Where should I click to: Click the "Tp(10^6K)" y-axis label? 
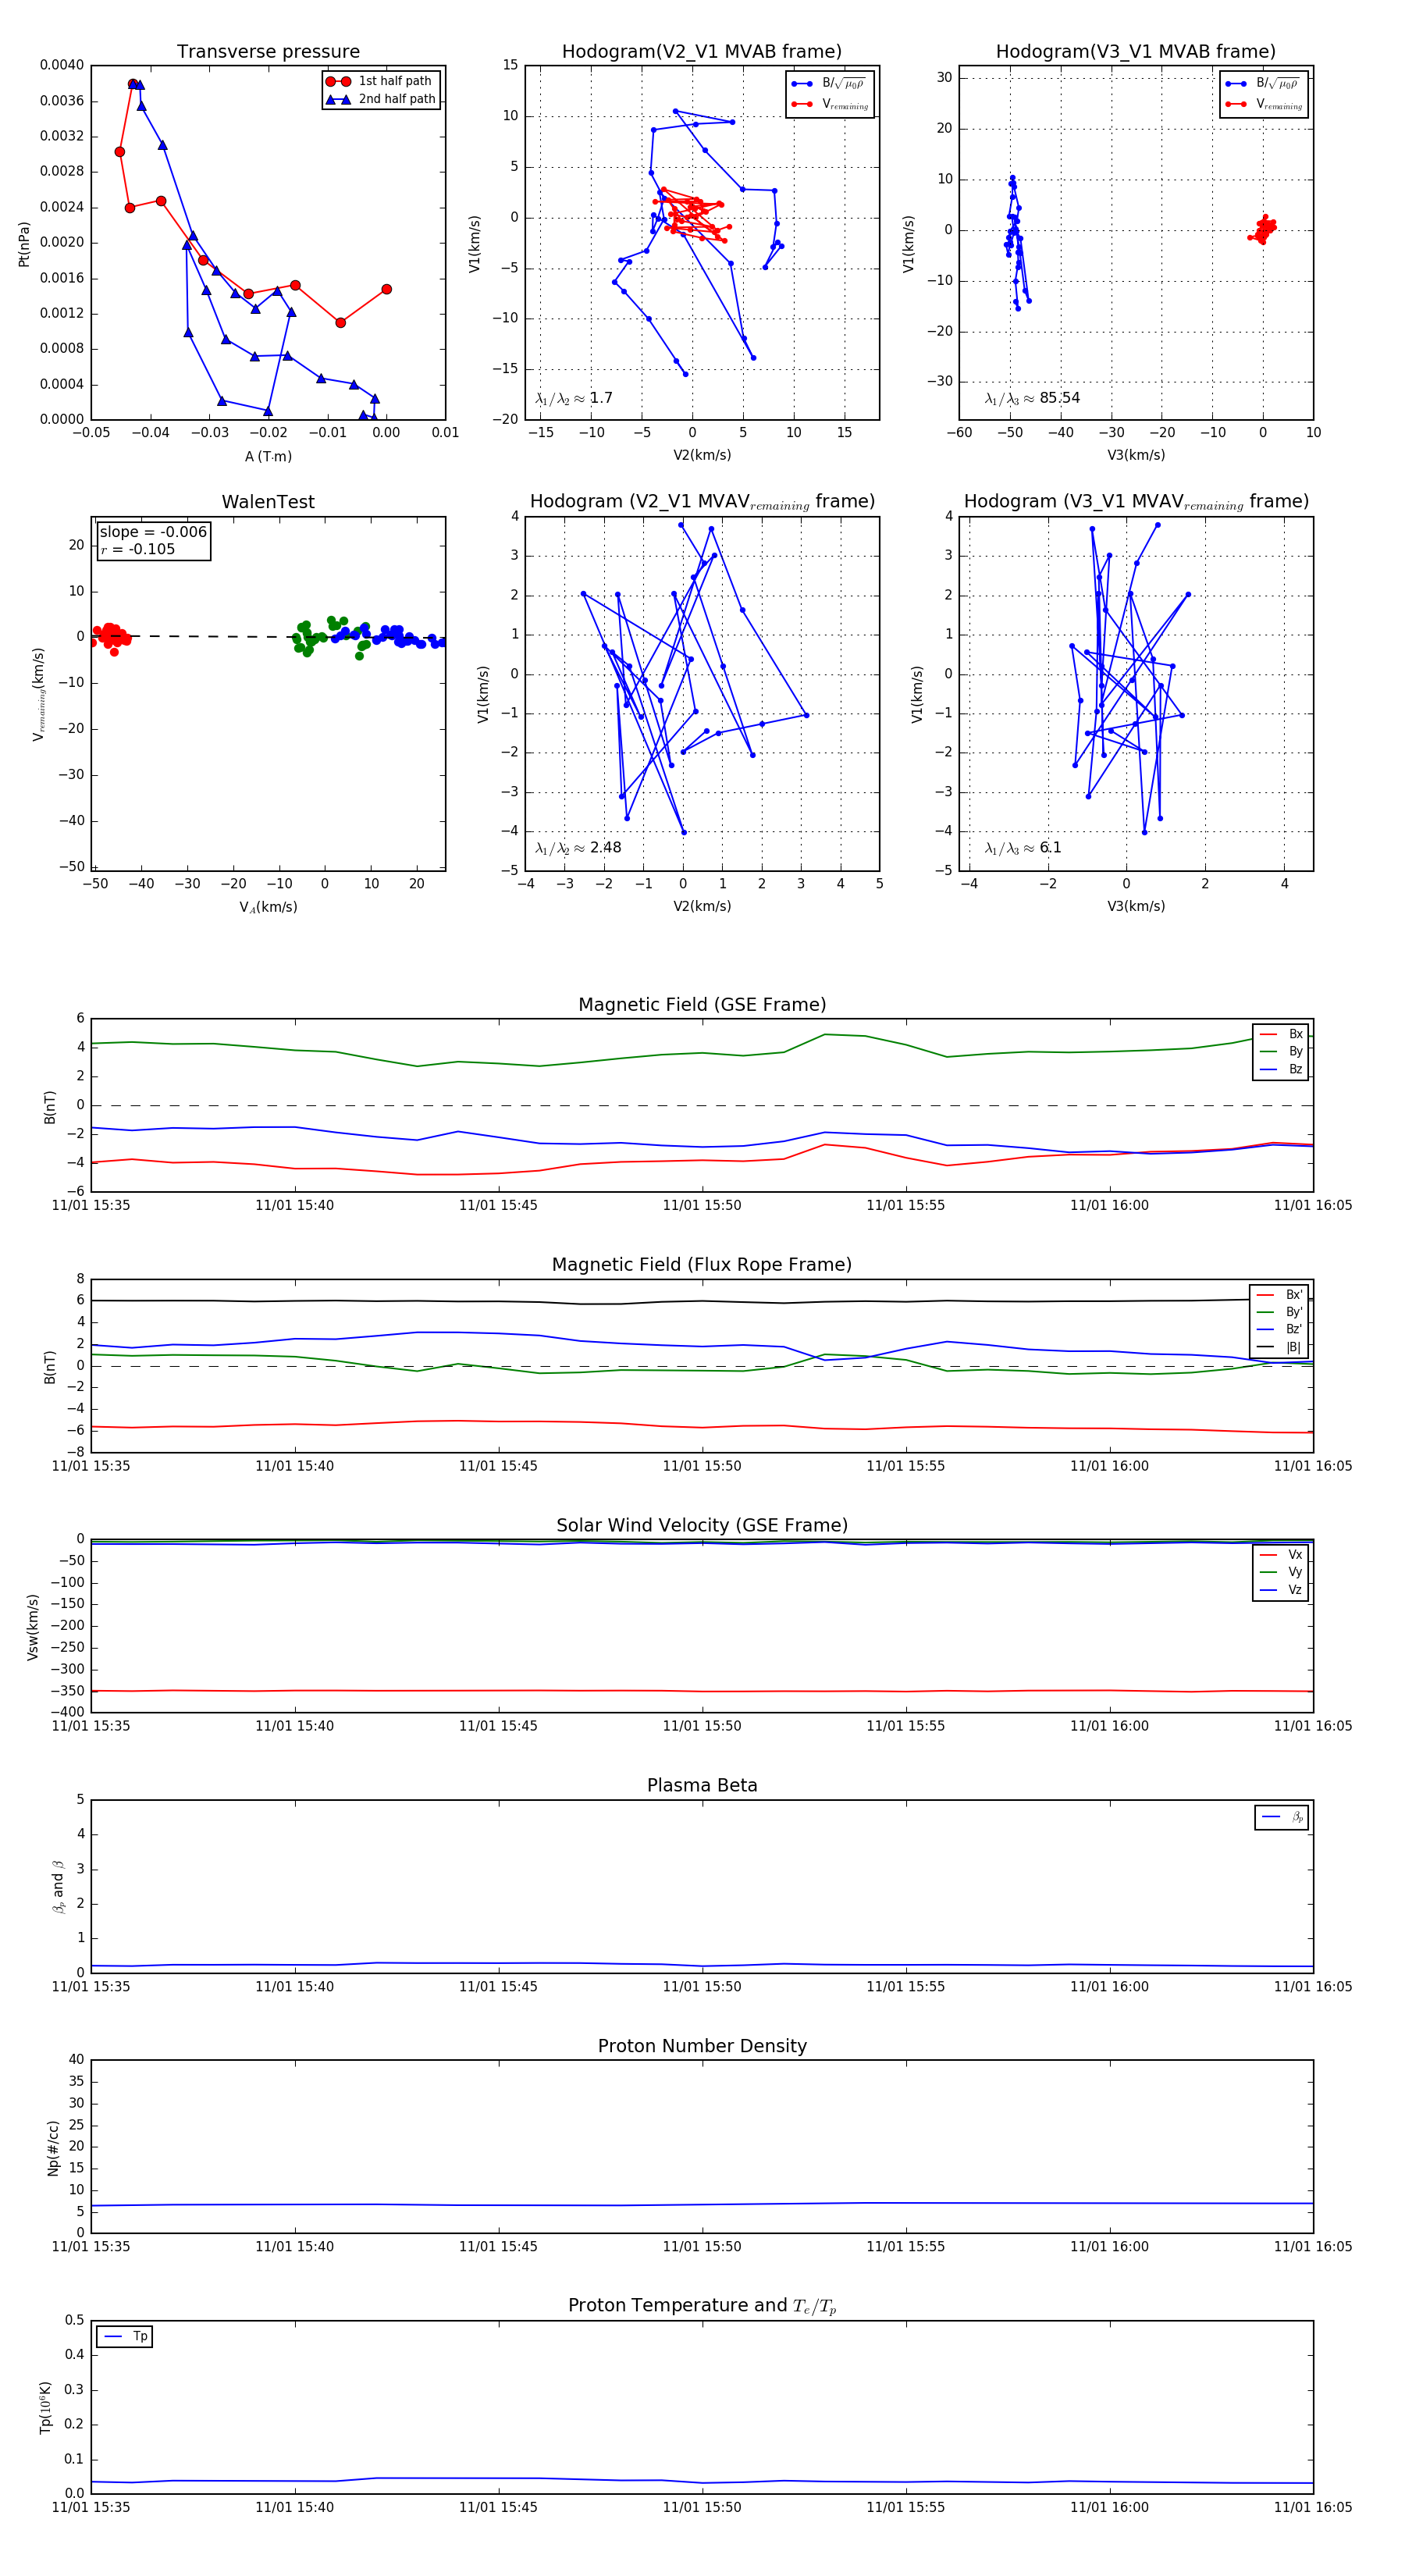[x=45, y=2407]
